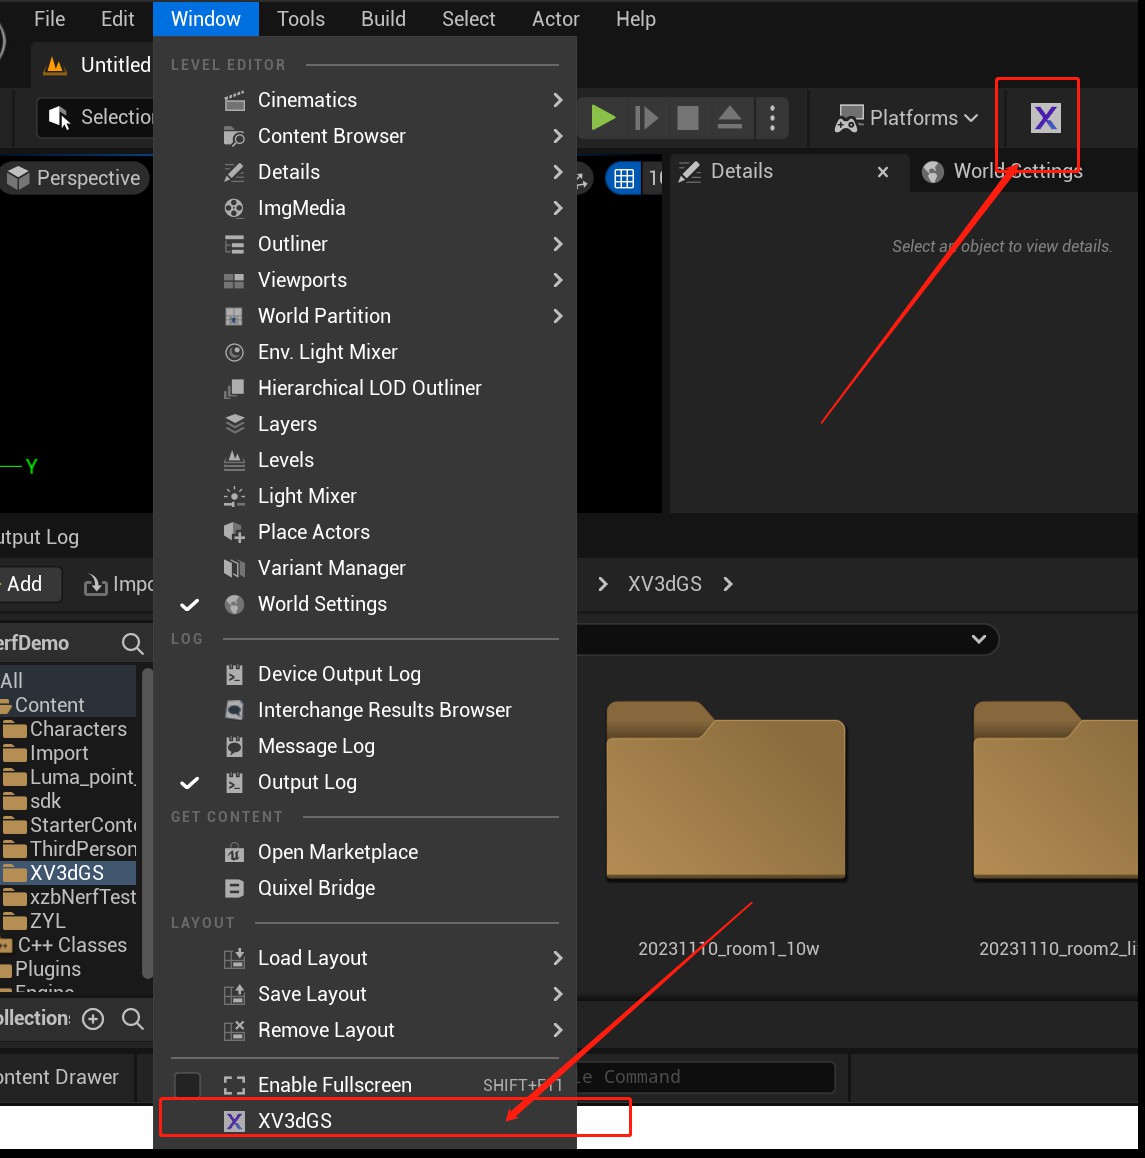Click the Layers stack icon
This screenshot has height=1158, width=1145.
234,424
